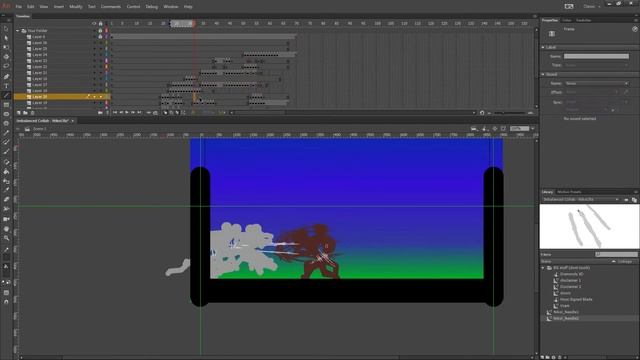The image size is (640, 360).
Task: Select the Pencil tool
Action: coord(6,133)
